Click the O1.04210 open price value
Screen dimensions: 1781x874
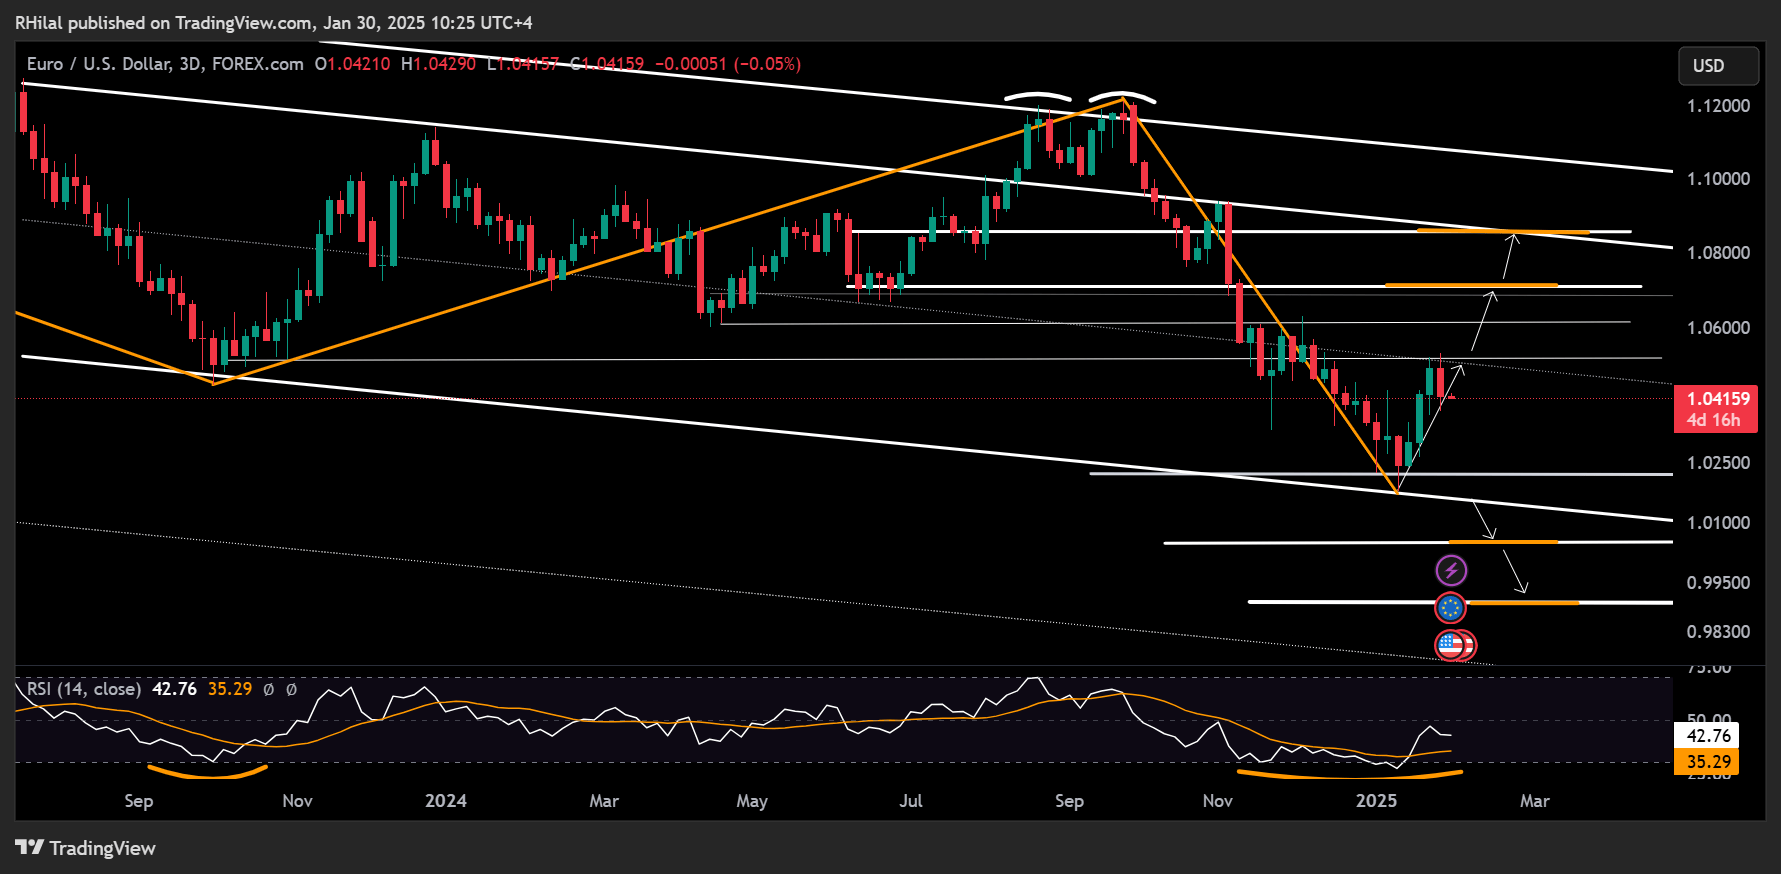pyautogui.click(x=353, y=64)
